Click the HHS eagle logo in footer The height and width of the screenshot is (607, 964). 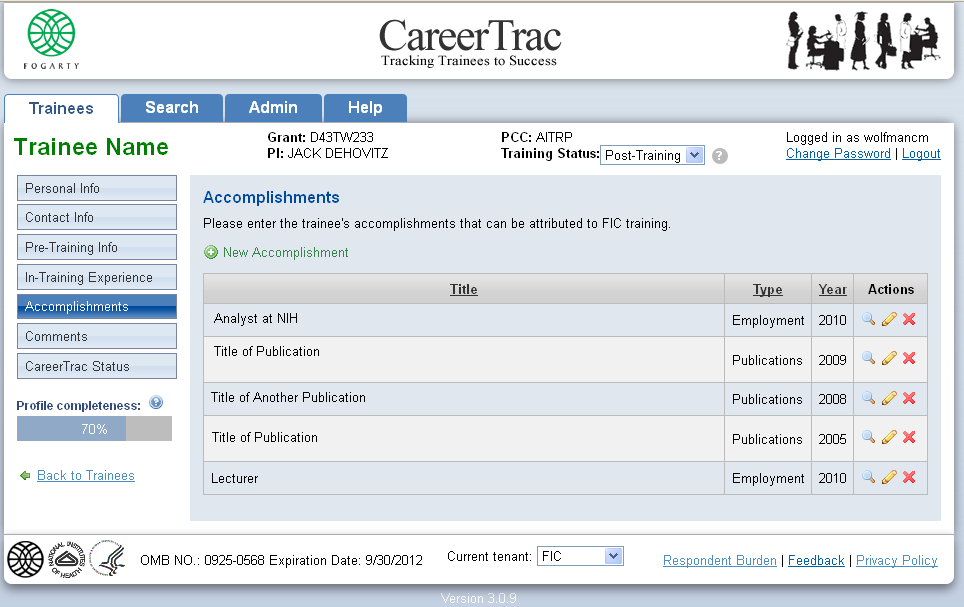[x=108, y=558]
